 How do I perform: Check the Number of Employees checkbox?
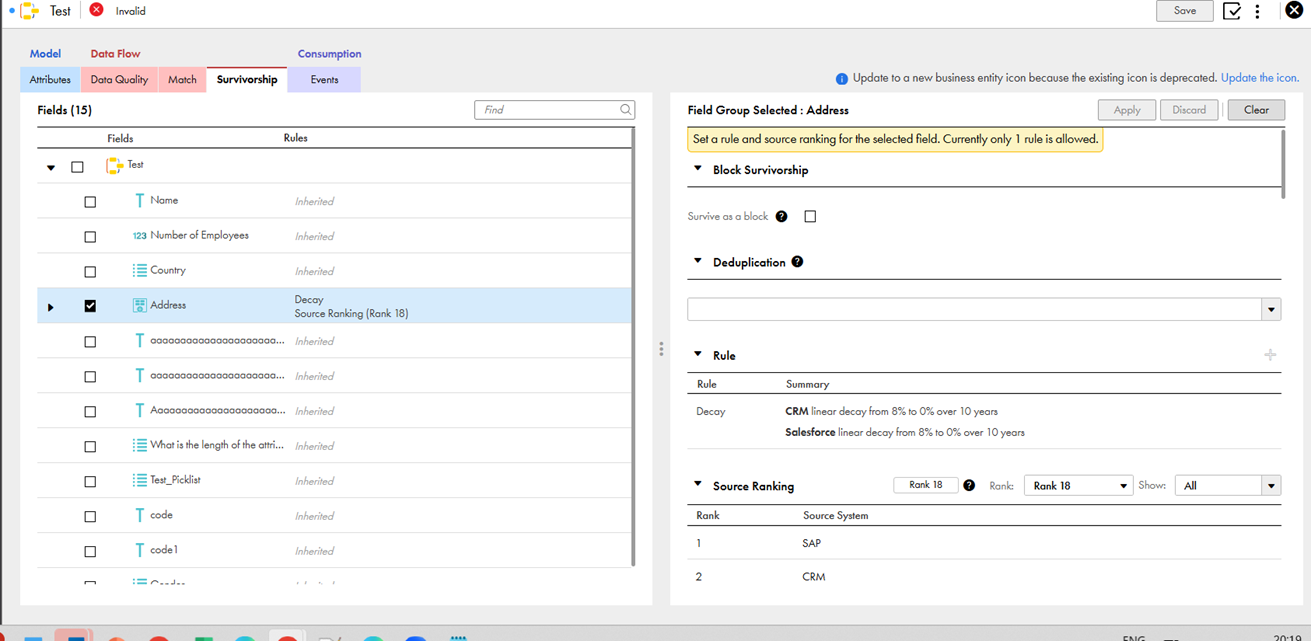(x=90, y=237)
